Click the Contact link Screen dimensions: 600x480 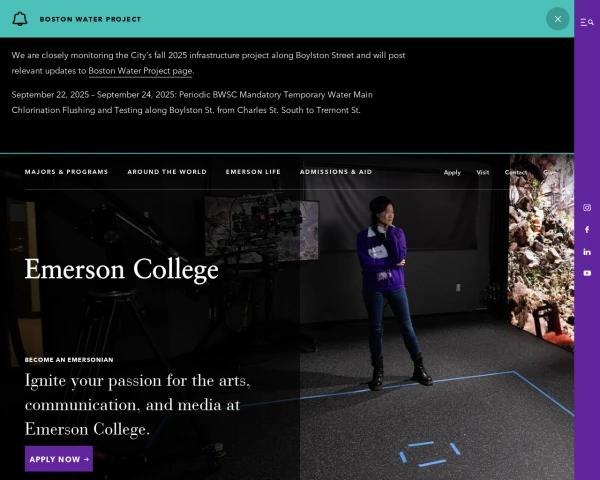[x=515, y=172]
